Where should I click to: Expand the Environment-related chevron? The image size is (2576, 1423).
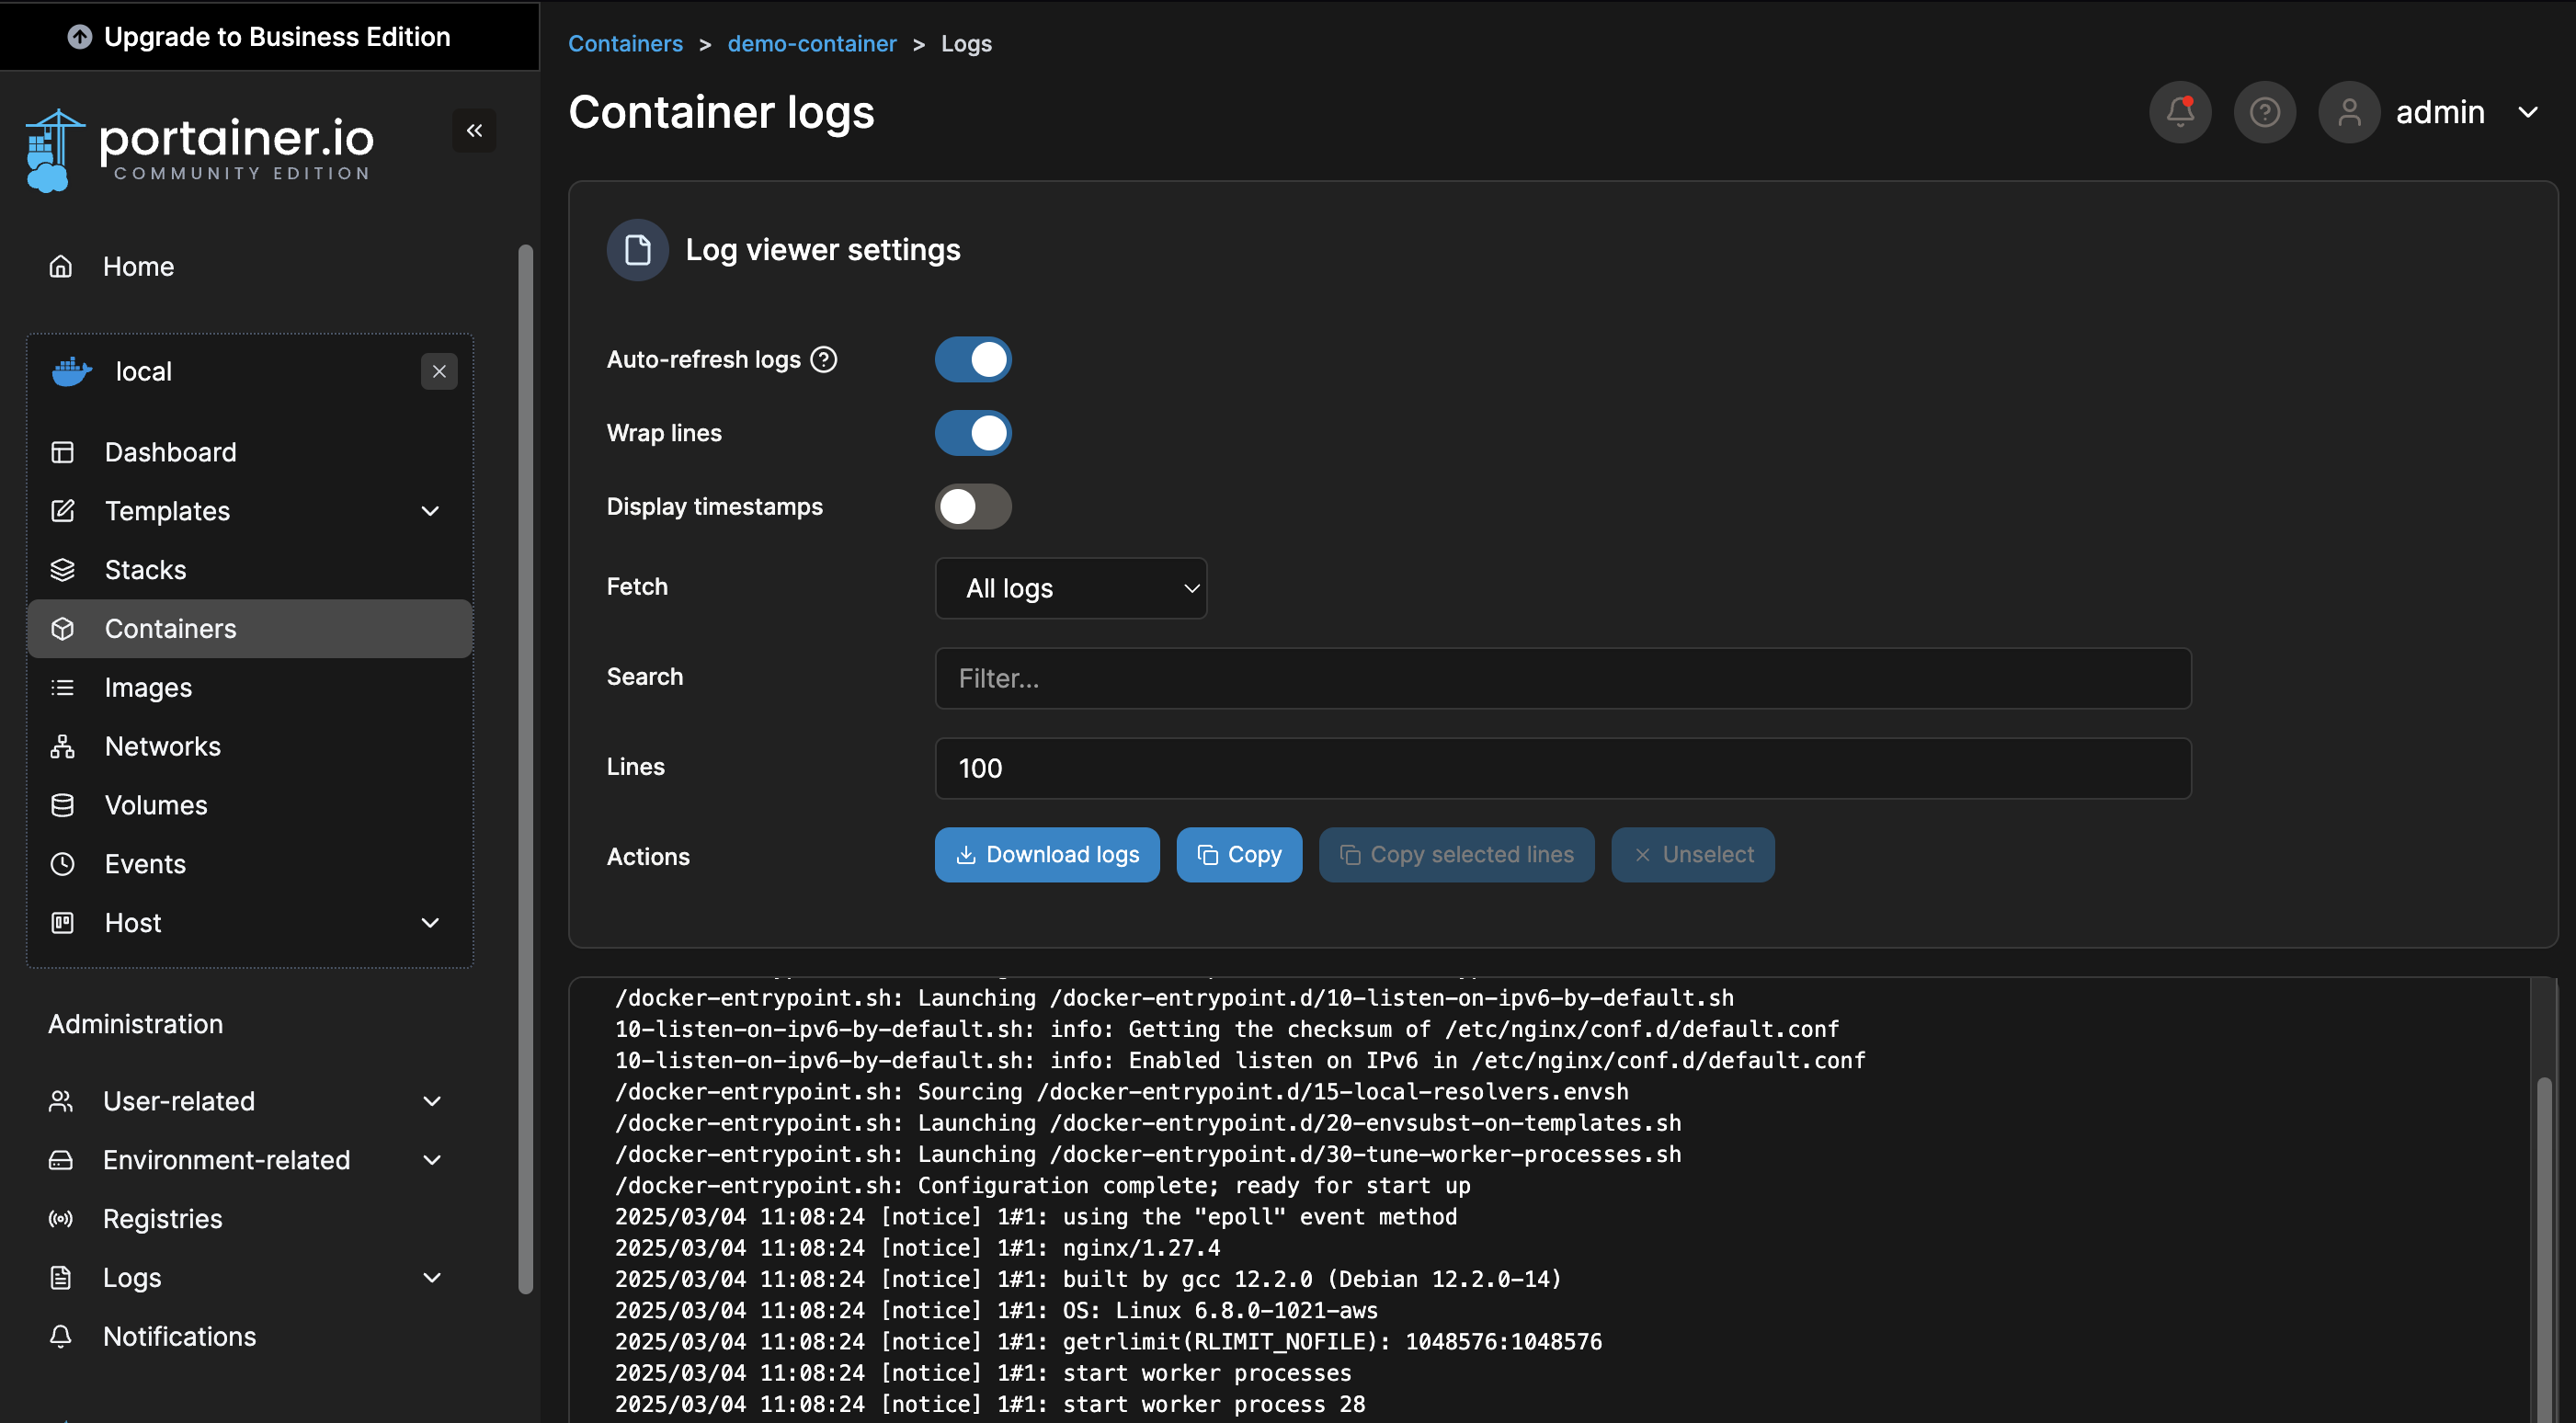[433, 1161]
